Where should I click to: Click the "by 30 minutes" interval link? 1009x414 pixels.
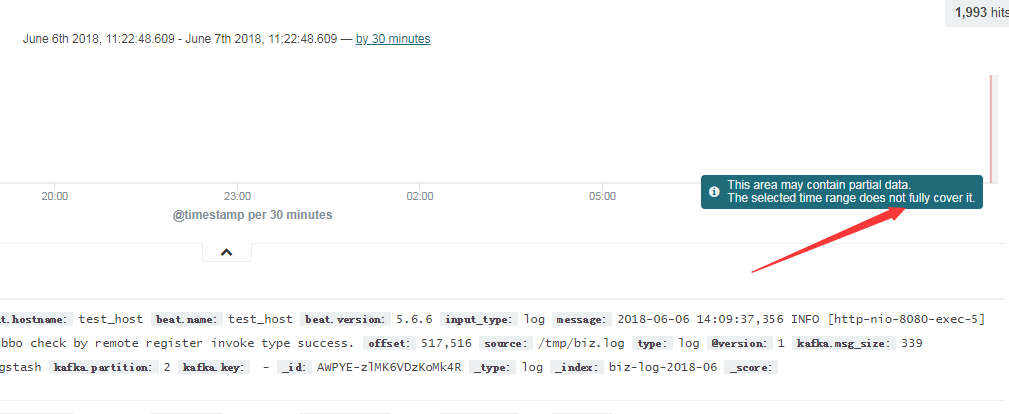pos(393,39)
